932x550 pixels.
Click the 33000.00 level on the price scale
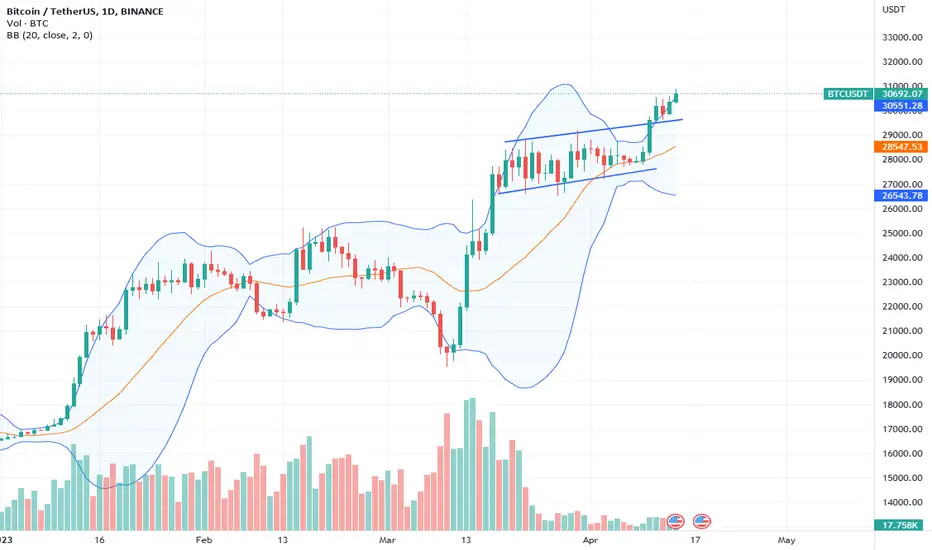902,37
